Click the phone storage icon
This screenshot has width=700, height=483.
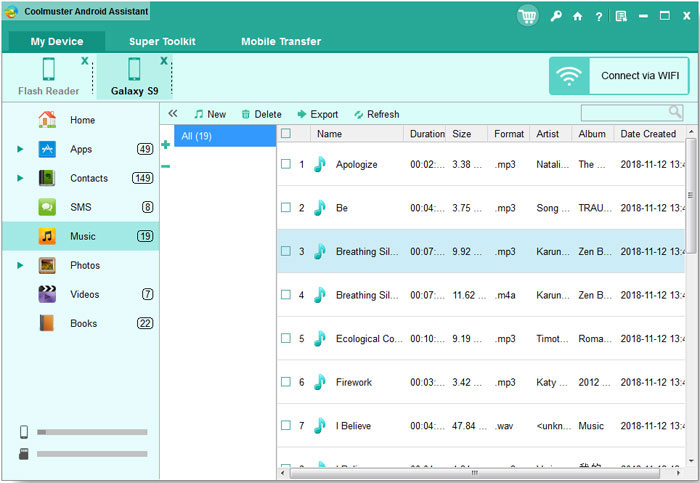(24, 432)
